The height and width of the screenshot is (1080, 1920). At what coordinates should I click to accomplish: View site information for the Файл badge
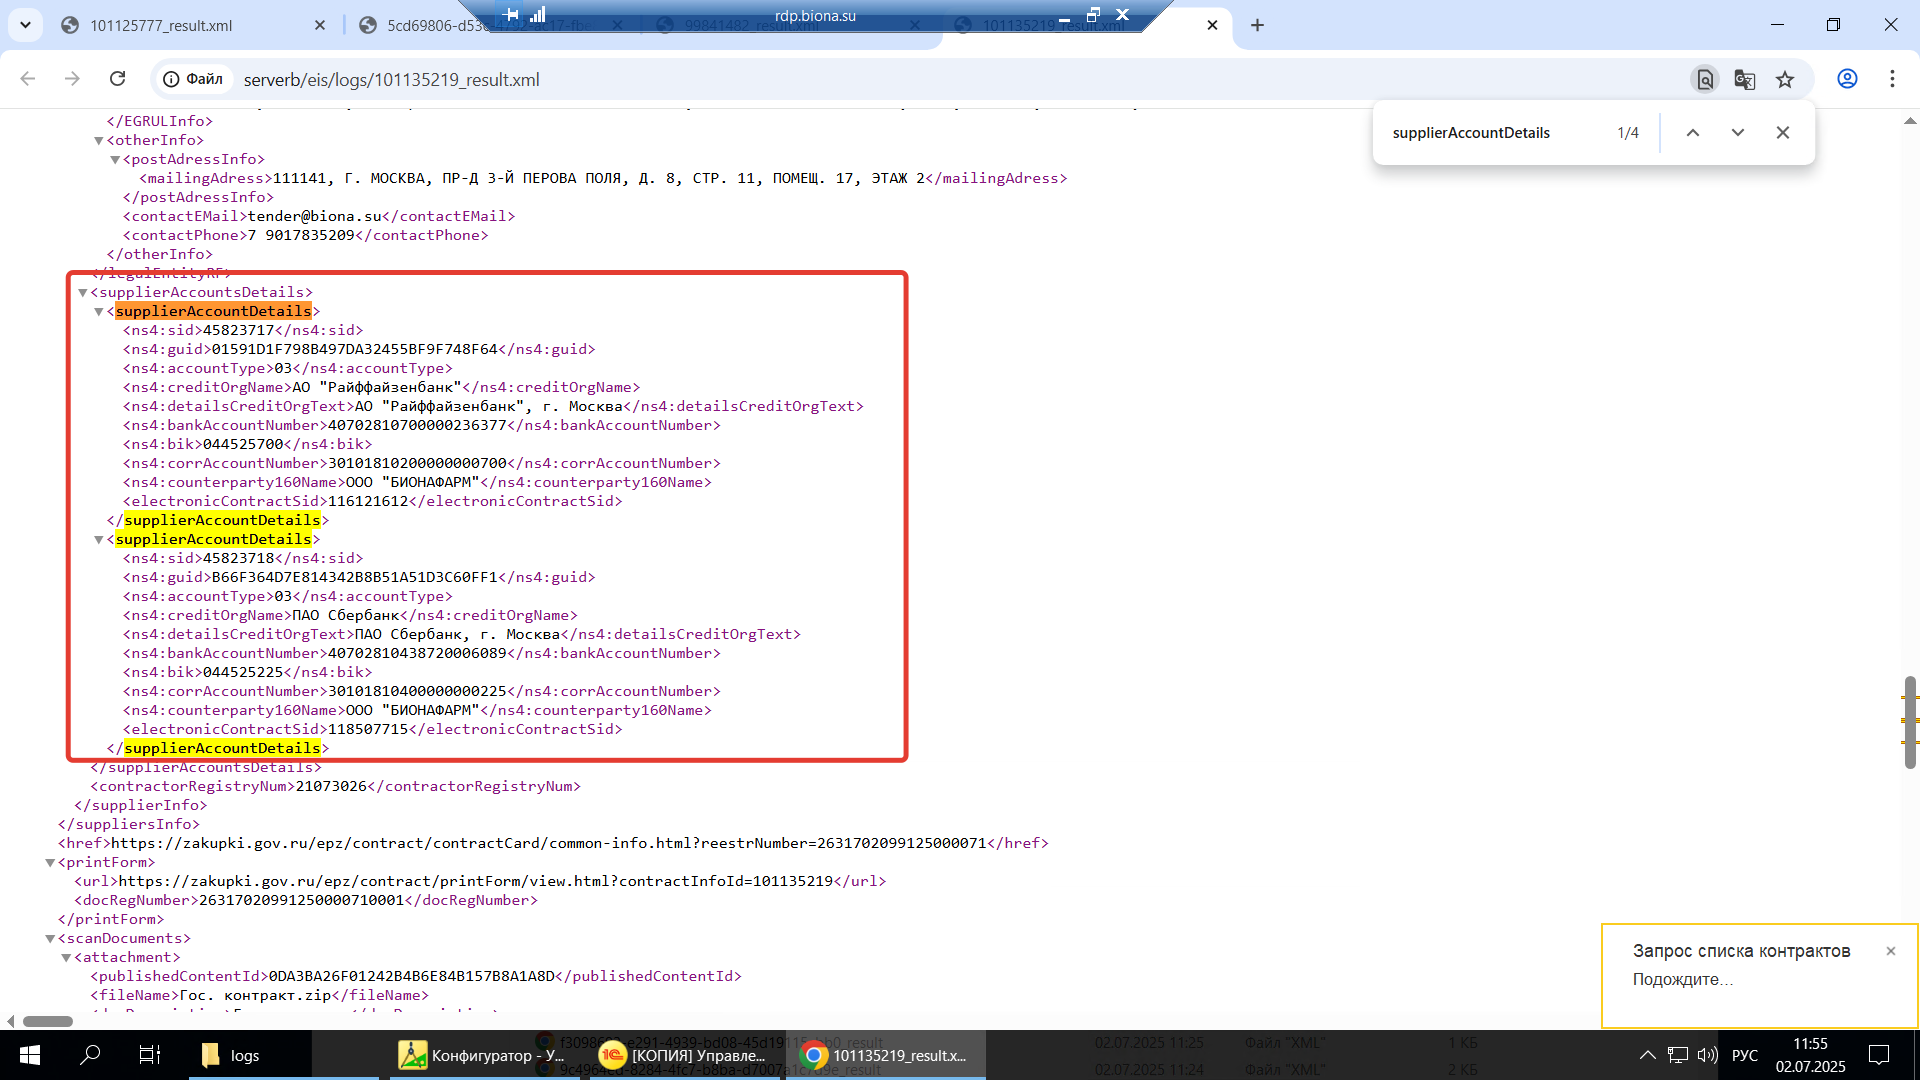coord(193,79)
